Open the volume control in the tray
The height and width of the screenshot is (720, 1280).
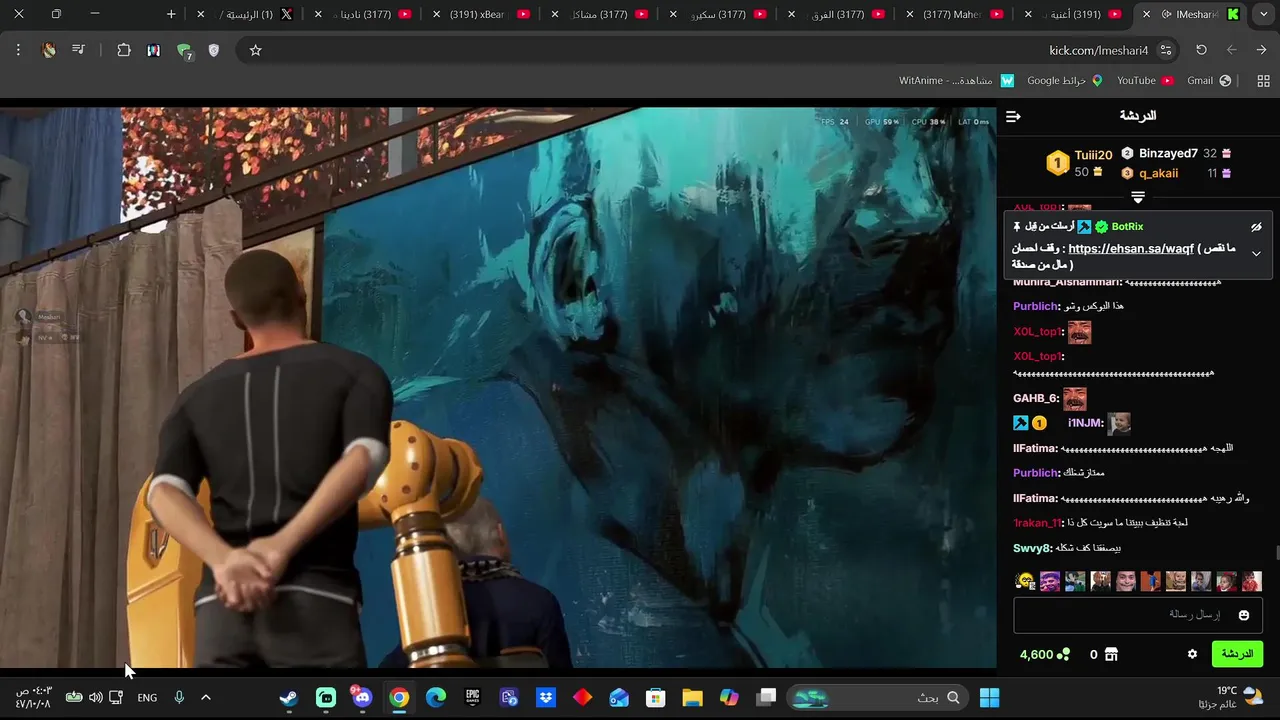(95, 697)
